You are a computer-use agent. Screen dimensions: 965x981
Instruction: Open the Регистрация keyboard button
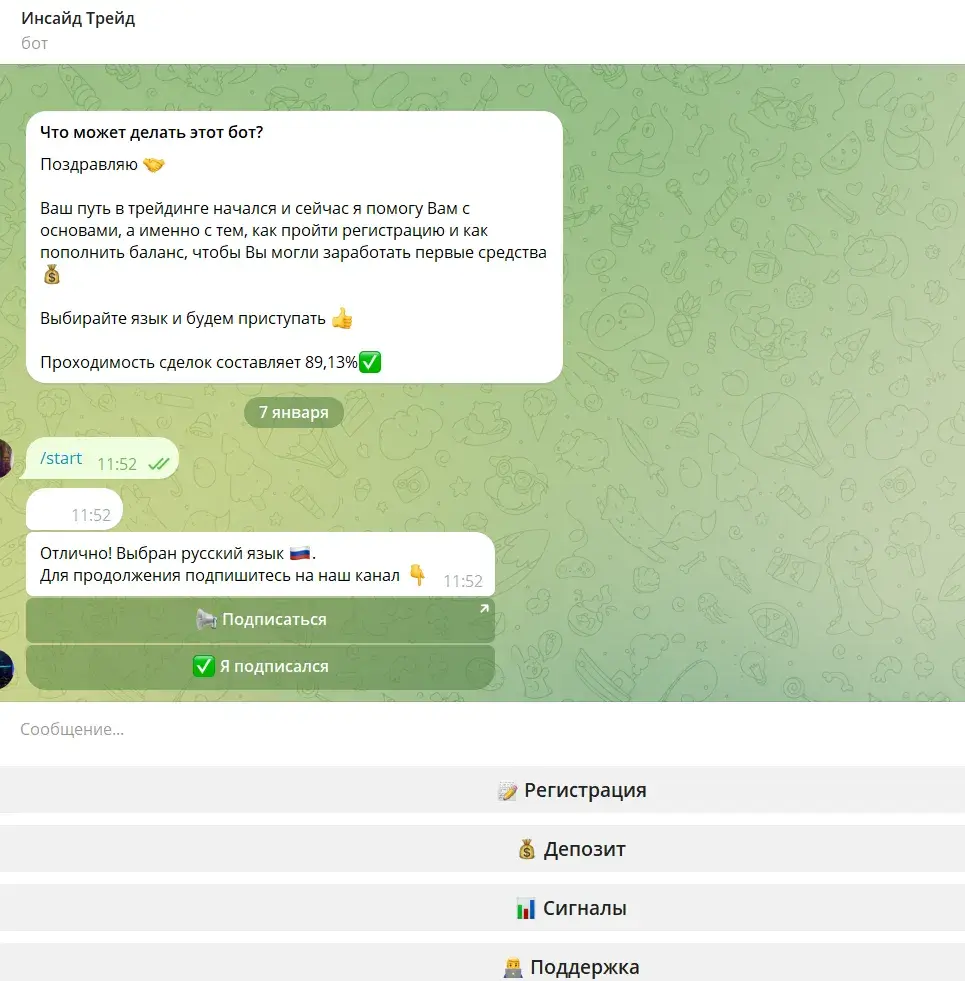[x=482, y=790]
